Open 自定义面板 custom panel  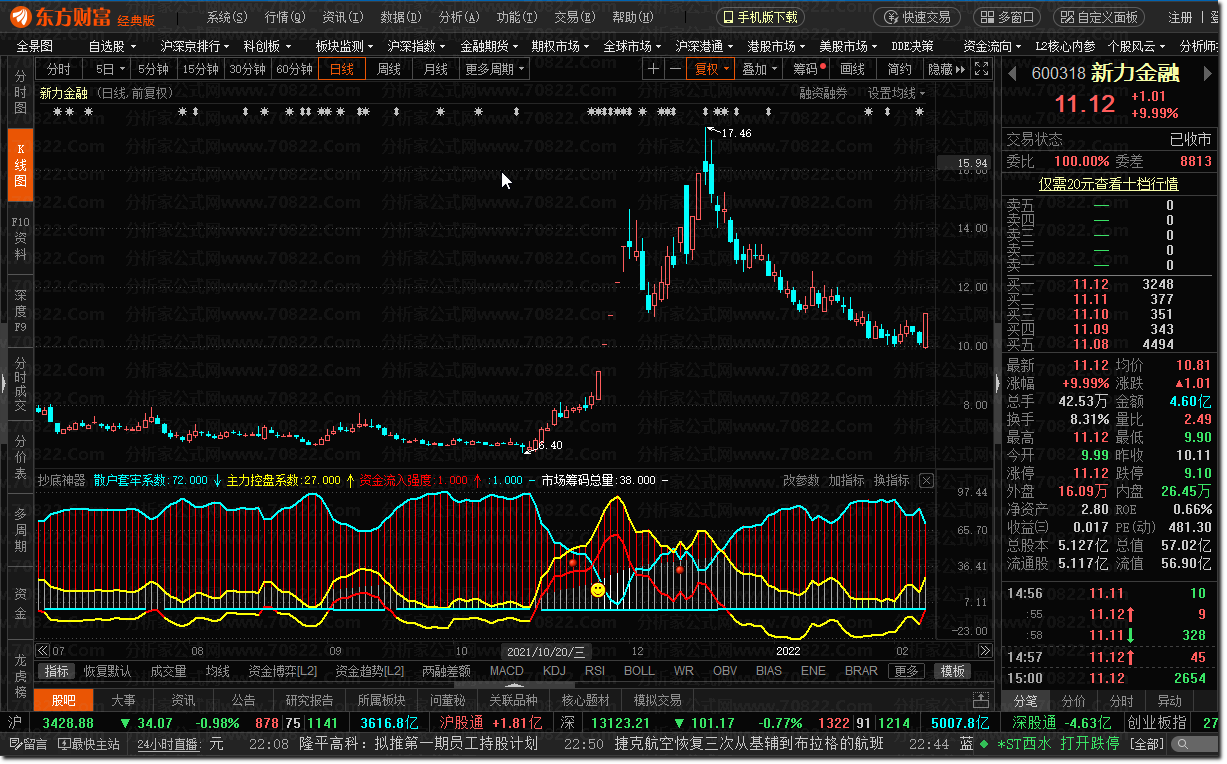tap(1100, 17)
